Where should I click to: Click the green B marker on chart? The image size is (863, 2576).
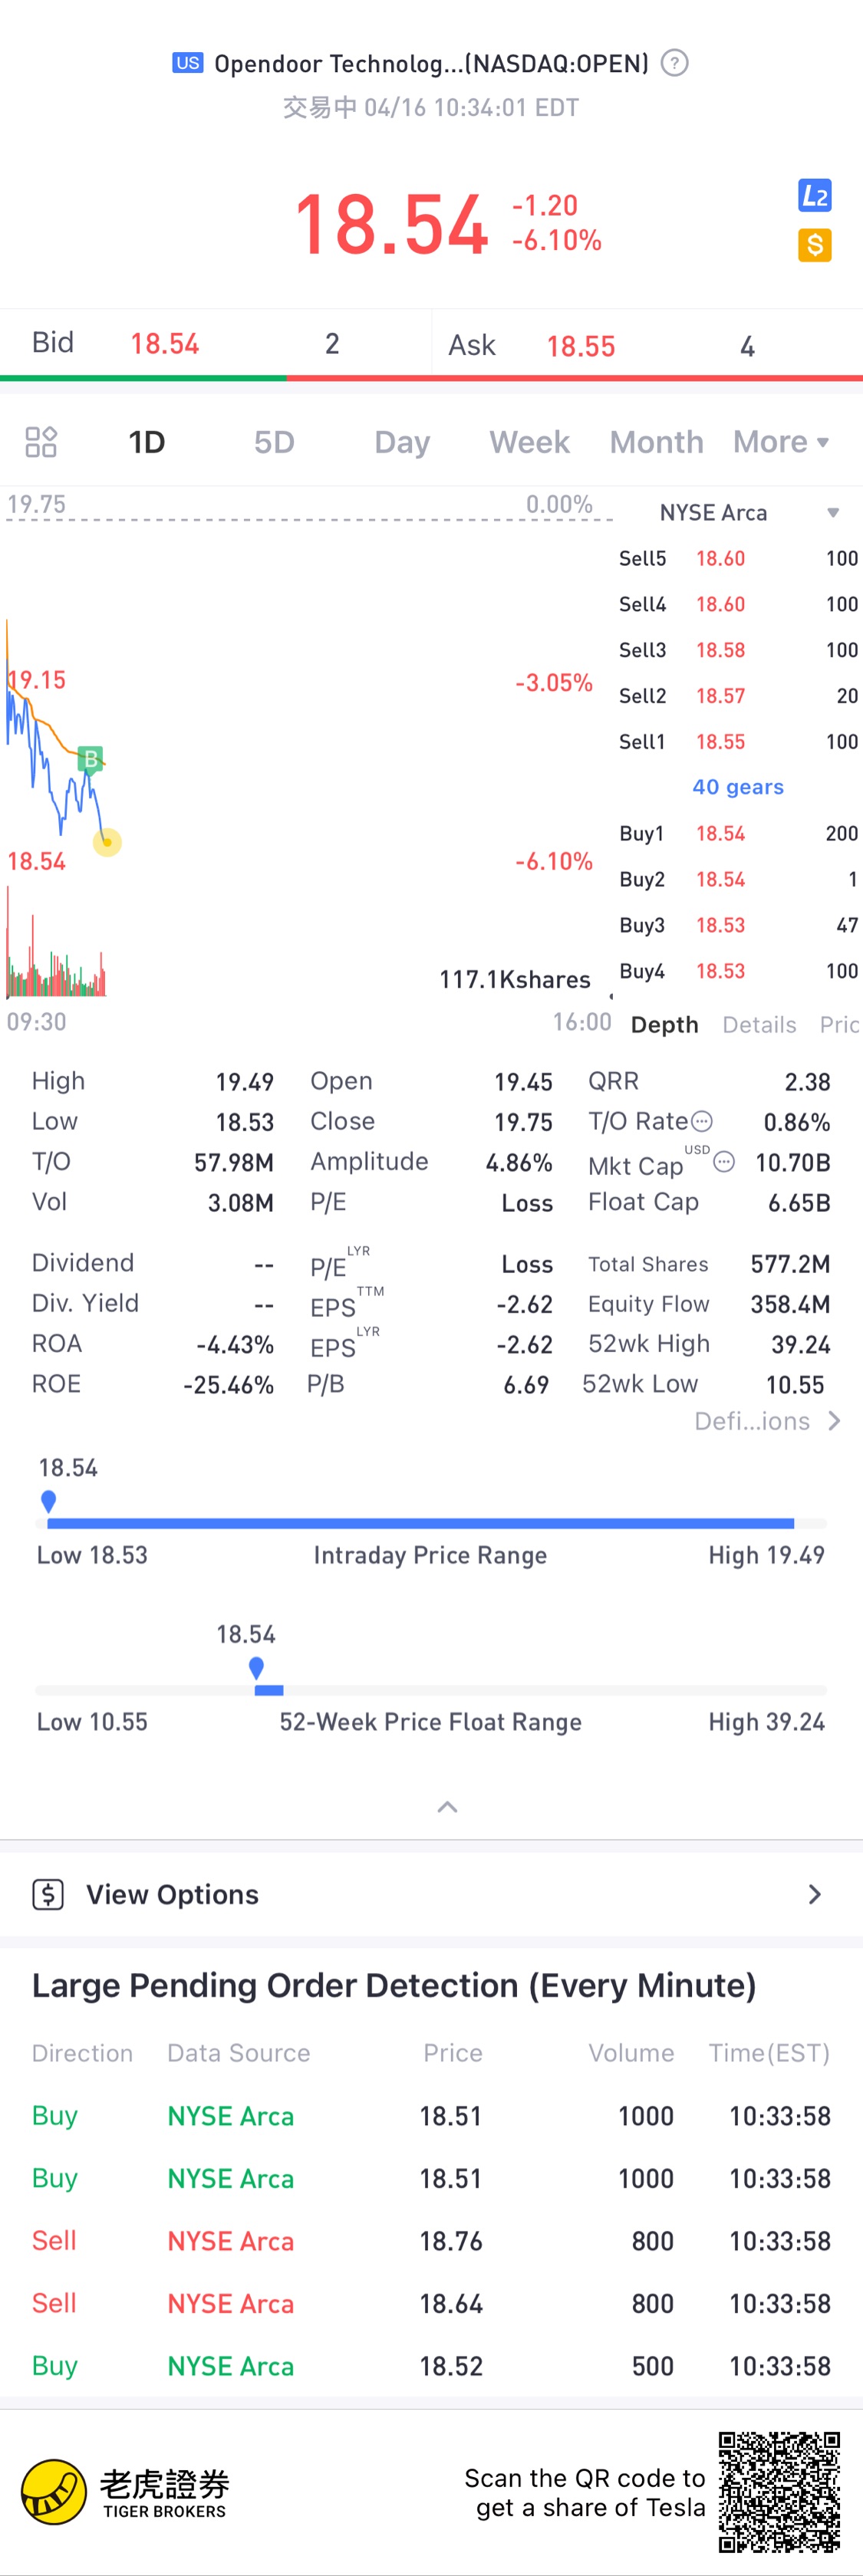(x=90, y=759)
